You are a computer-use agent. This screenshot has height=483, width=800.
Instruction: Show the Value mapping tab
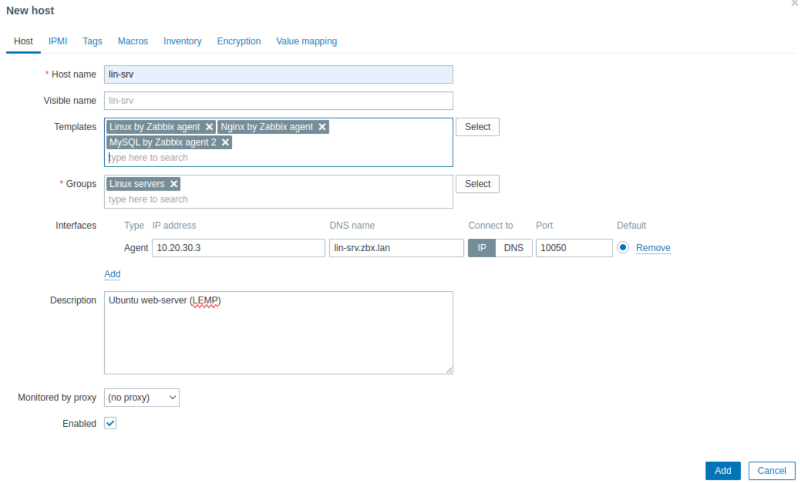click(307, 41)
